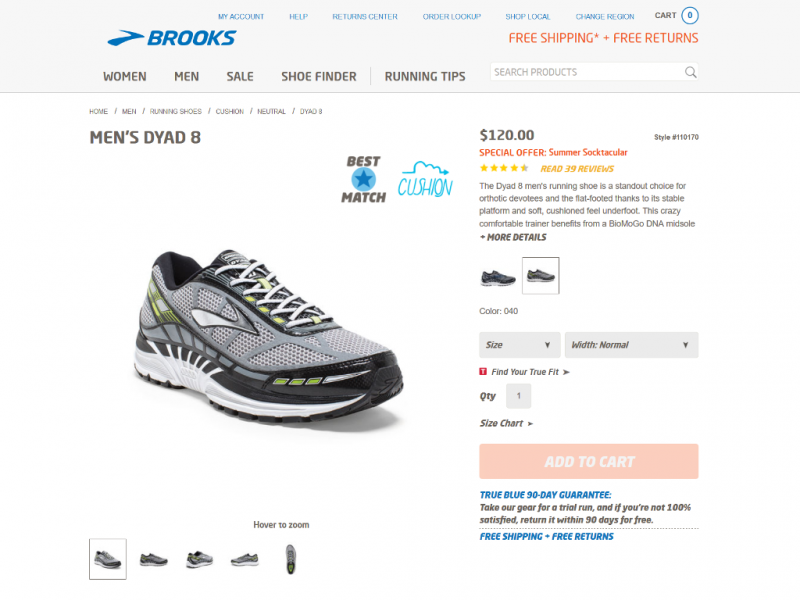
Task: Click the Brooks logo
Action: tap(171, 38)
